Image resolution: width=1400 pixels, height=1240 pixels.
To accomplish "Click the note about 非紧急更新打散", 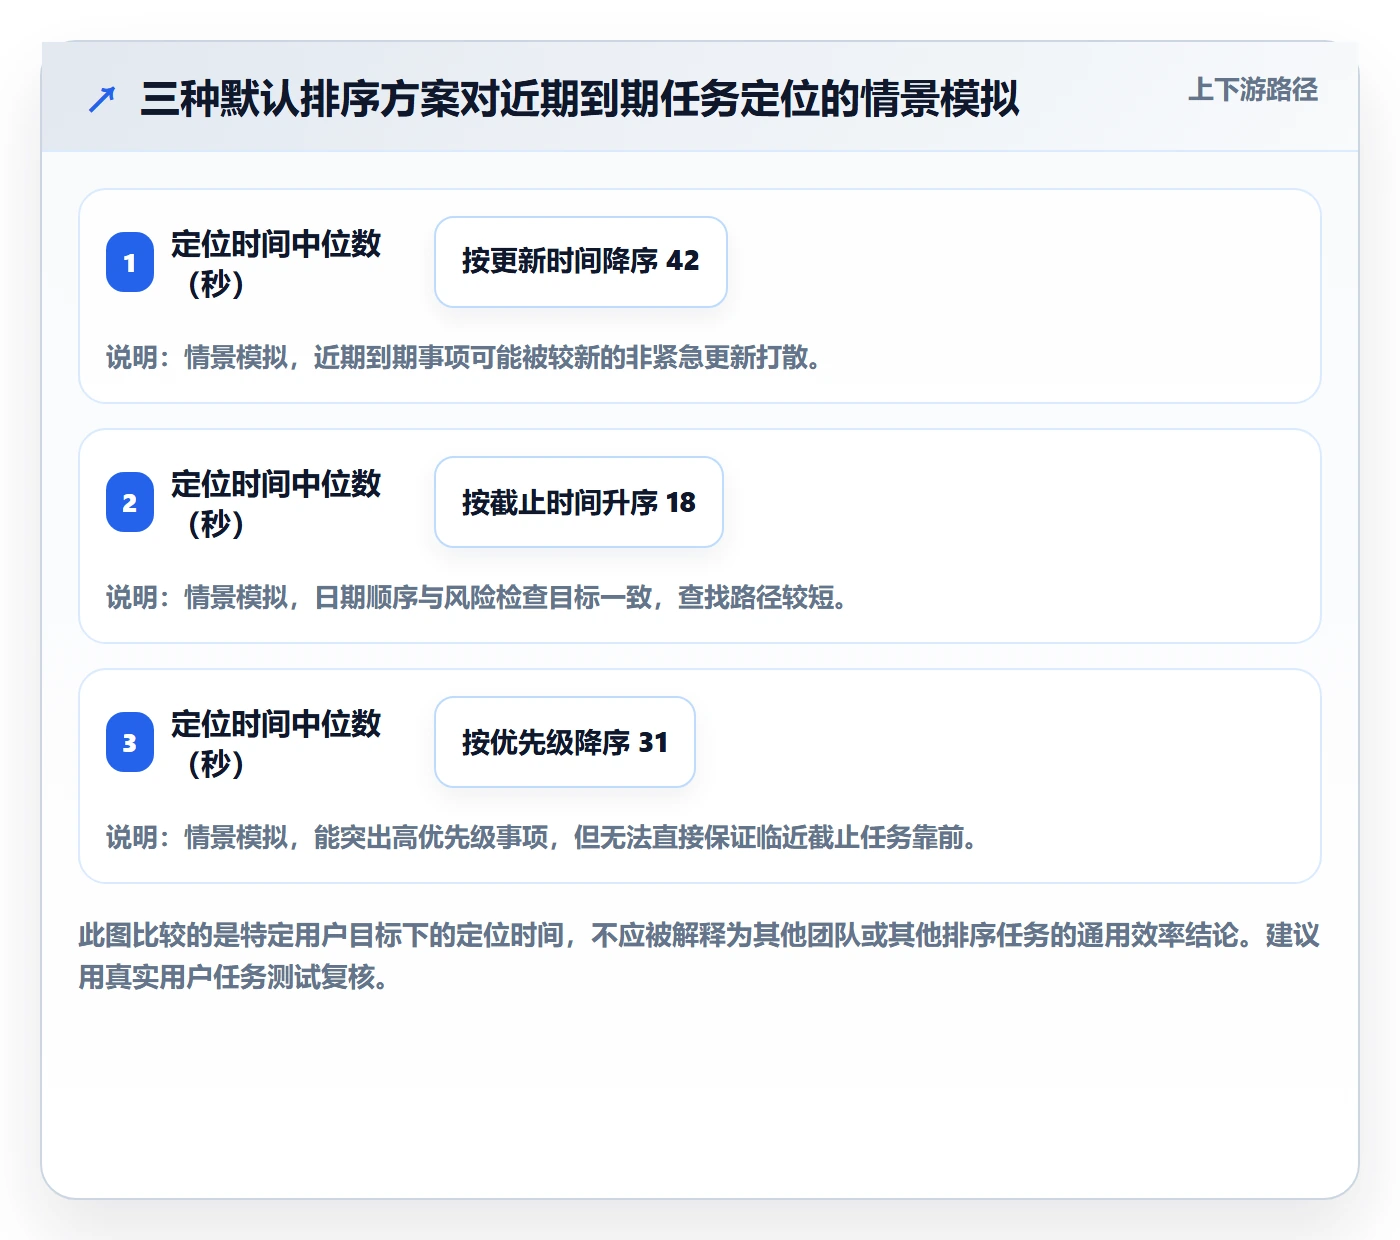I will [464, 357].
